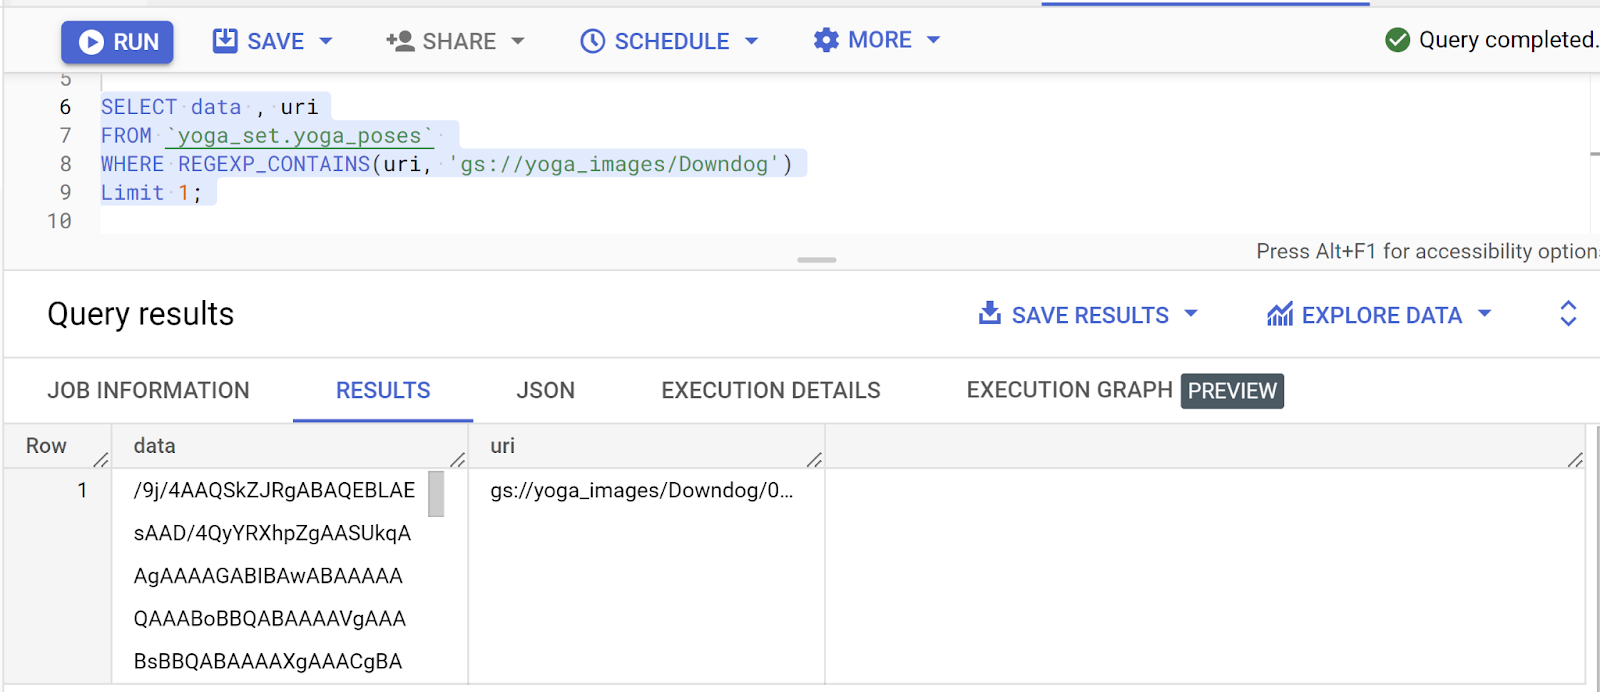Screen dimensions: 1600x692
Task: Toggle the query results panel expand/collapse arrows
Action: pyautogui.click(x=1568, y=314)
